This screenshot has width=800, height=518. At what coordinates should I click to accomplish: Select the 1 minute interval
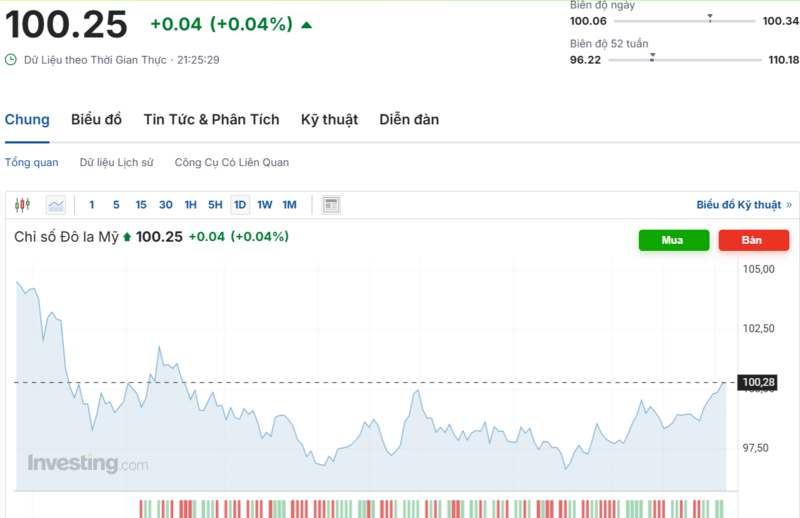point(92,205)
